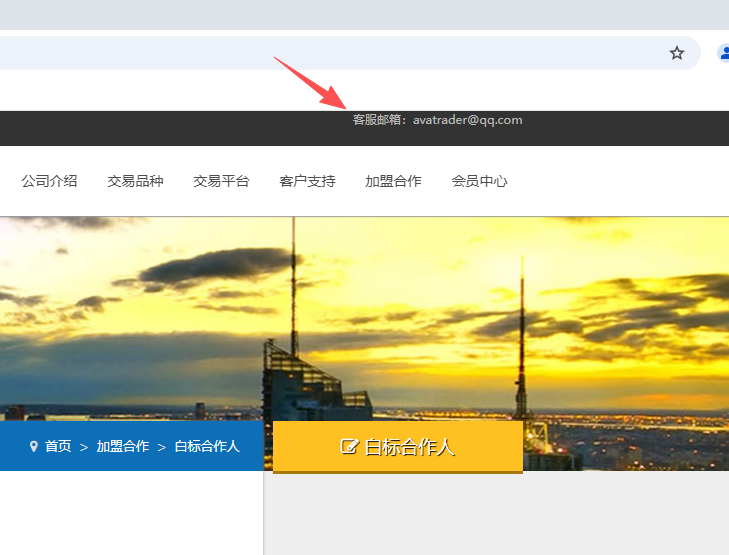
Task: Click the avatrader@qq.com email address
Action: tap(468, 120)
